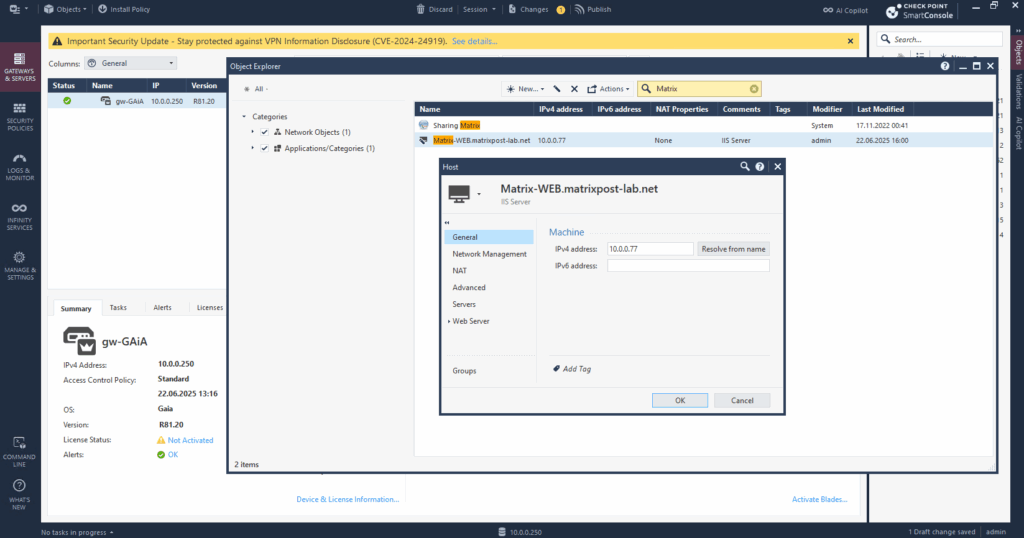The width and height of the screenshot is (1024, 538).
Task: Click delete X in Object Explorer toolbar
Action: (575, 89)
